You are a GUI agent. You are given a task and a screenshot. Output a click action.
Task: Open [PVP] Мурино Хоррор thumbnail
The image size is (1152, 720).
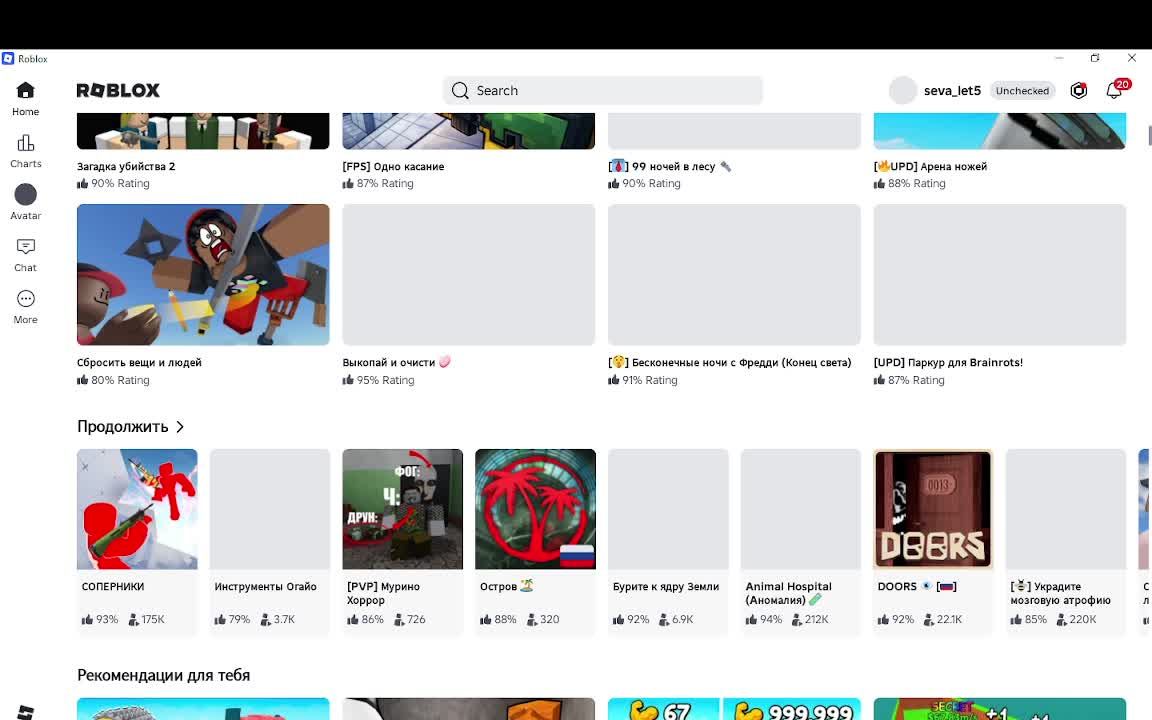click(x=403, y=509)
